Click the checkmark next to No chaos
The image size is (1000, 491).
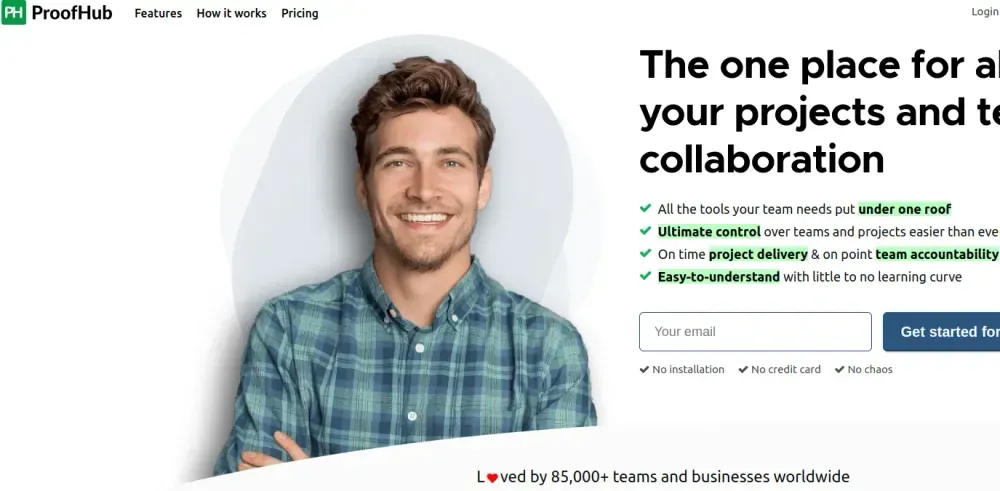pyautogui.click(x=839, y=369)
